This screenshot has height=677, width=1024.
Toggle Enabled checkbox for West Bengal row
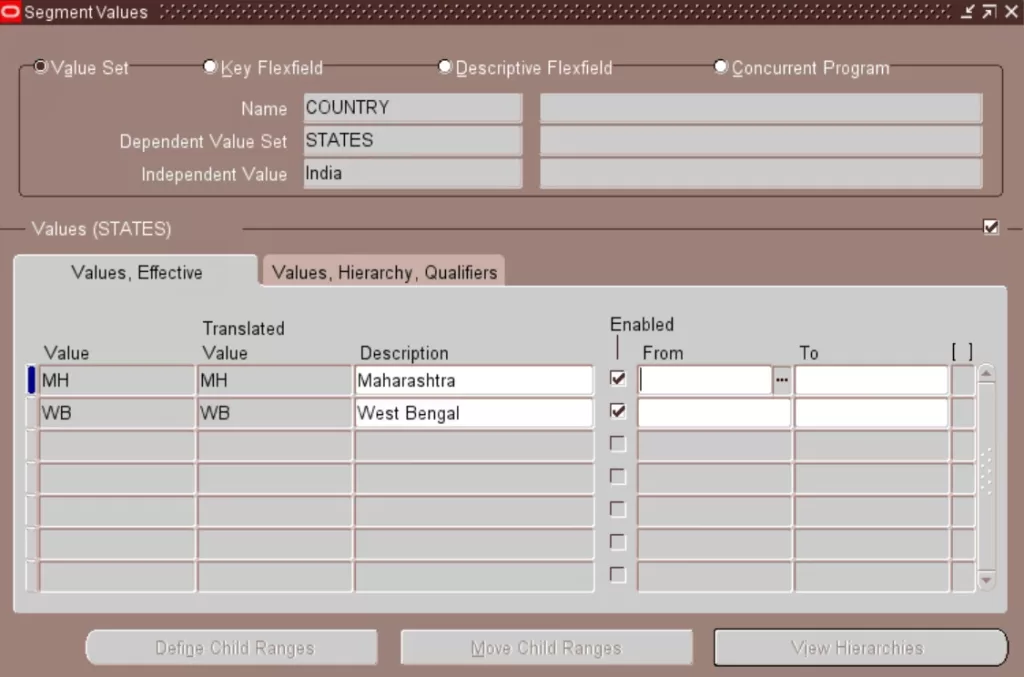coord(618,411)
